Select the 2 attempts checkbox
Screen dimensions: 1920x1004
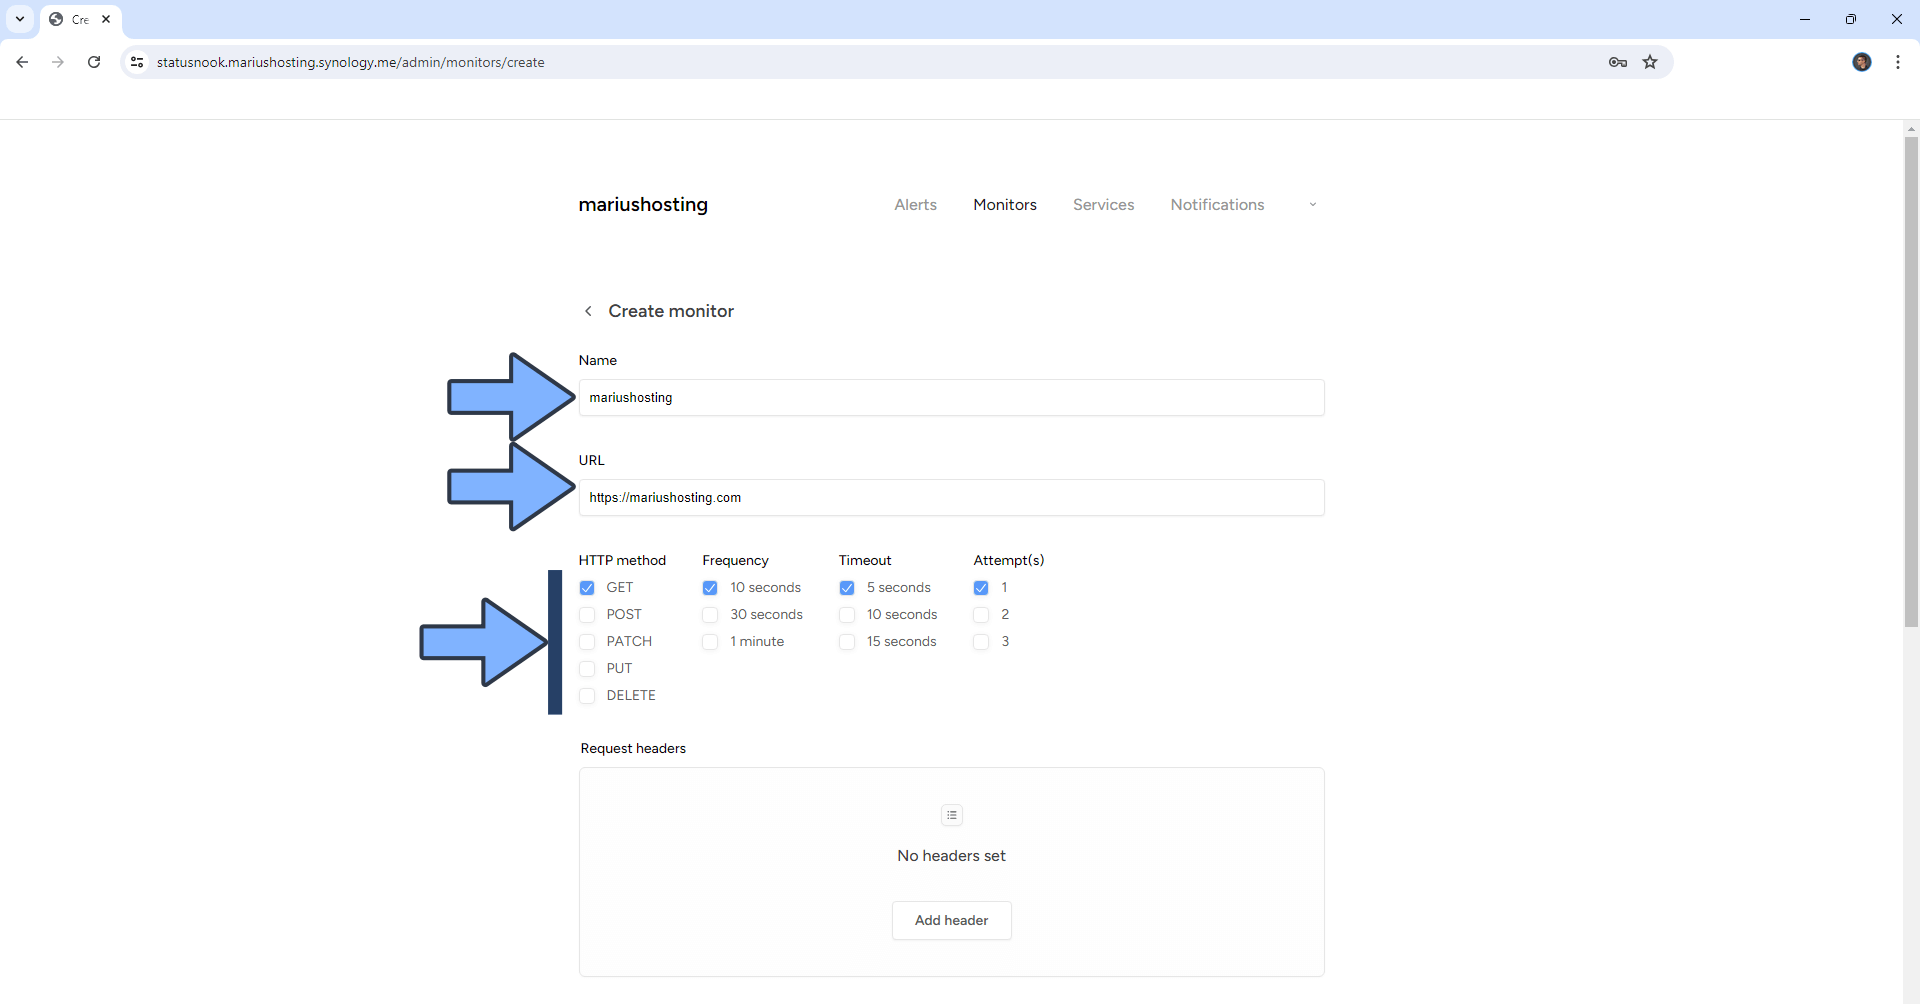[981, 615]
